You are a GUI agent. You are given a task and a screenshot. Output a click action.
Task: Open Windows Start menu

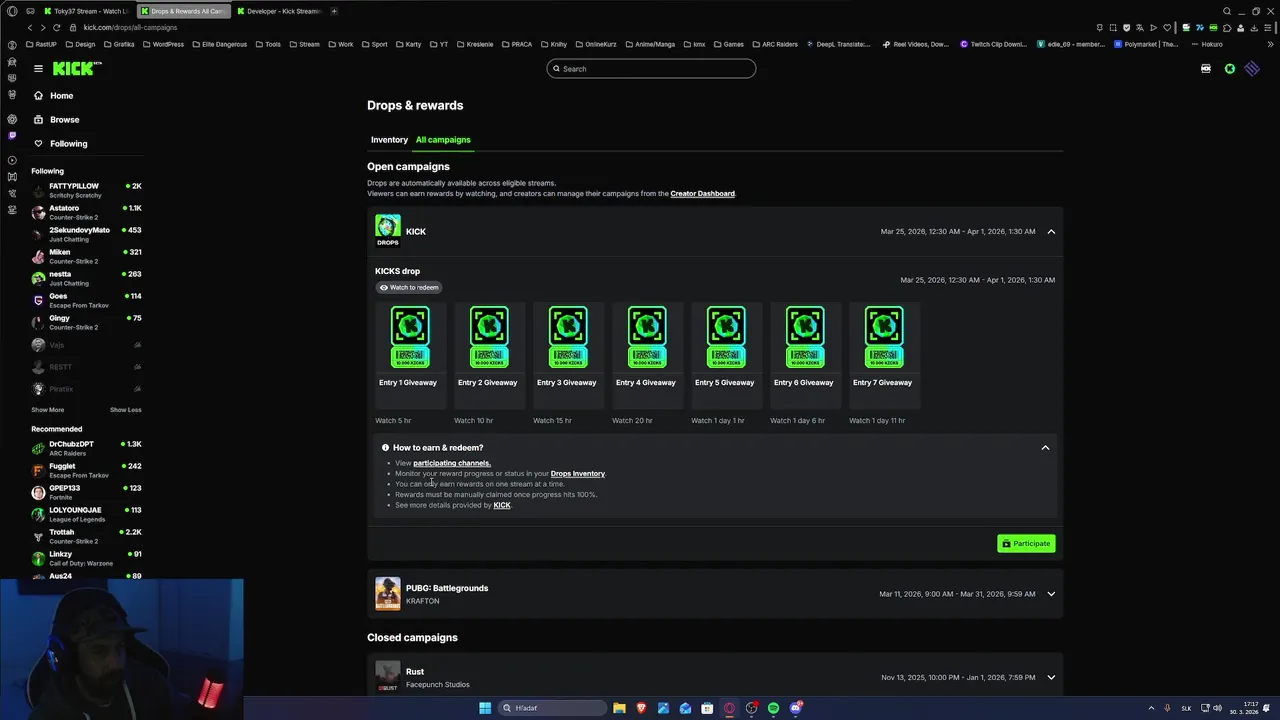[x=485, y=708]
